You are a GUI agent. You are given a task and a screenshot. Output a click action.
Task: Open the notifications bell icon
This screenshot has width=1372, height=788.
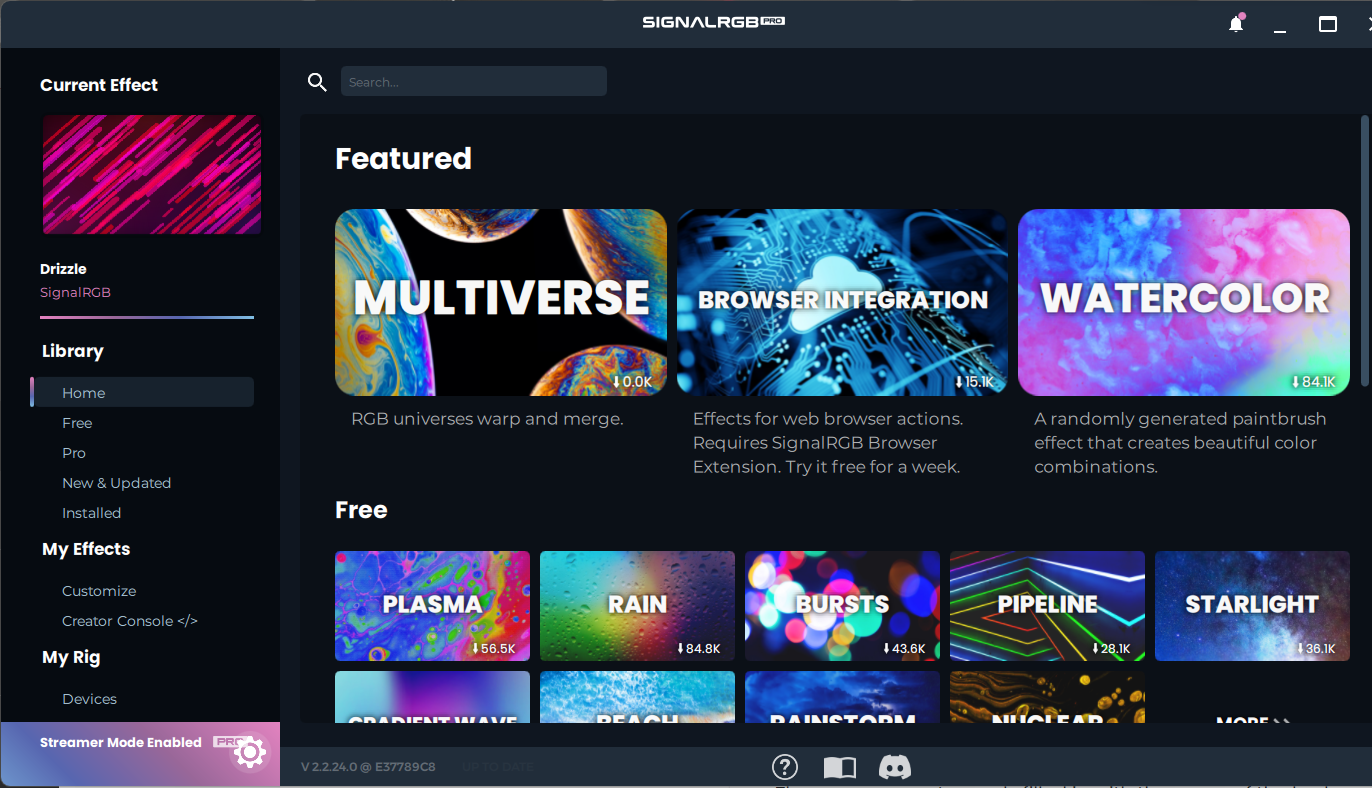click(1236, 24)
